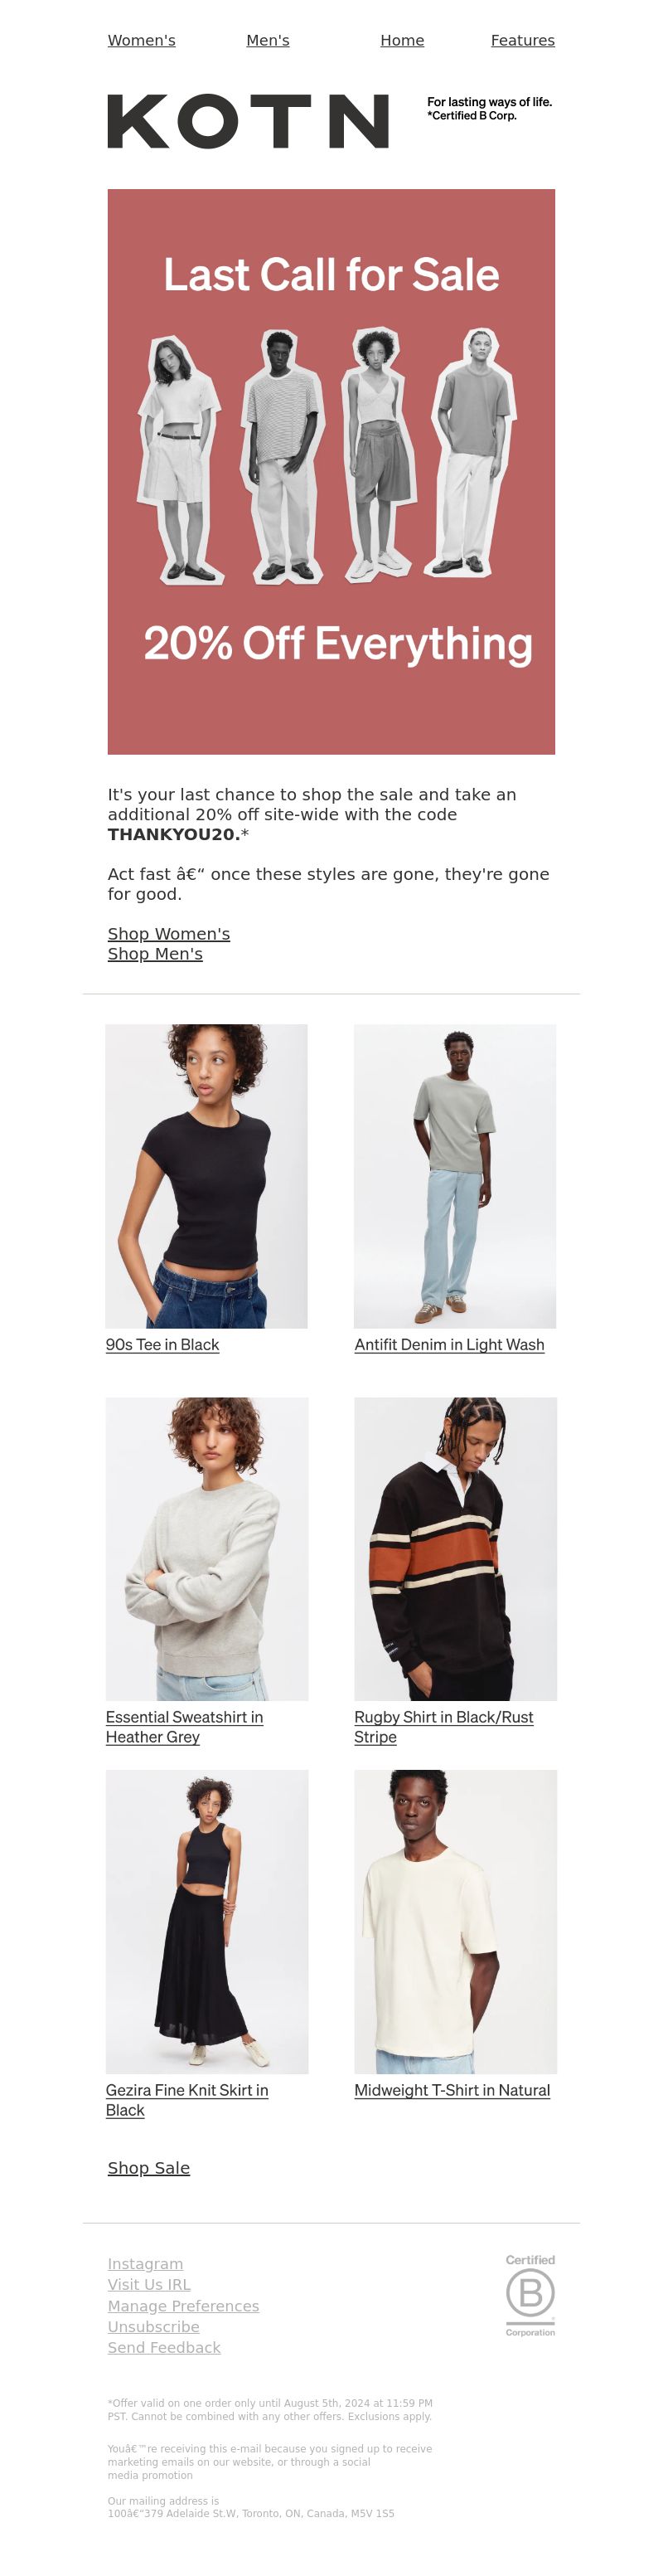Open the Features navigation link
Screen dimensions: 663x2576
pyautogui.click(x=522, y=40)
